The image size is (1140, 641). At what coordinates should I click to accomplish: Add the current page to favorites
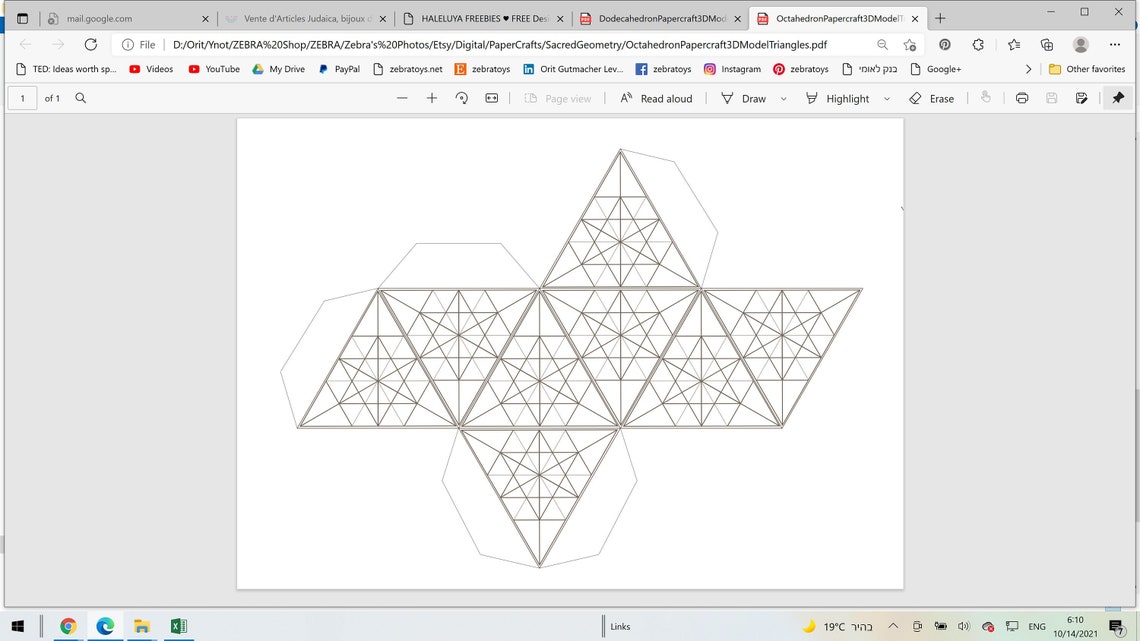[909, 44]
